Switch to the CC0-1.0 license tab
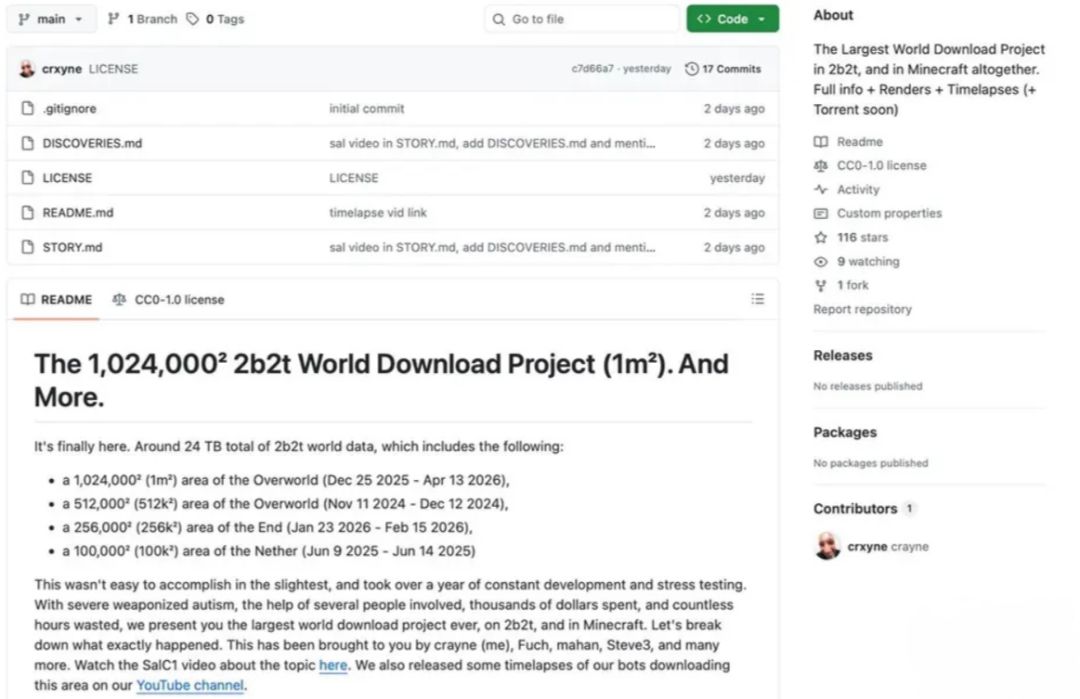 [169, 300]
